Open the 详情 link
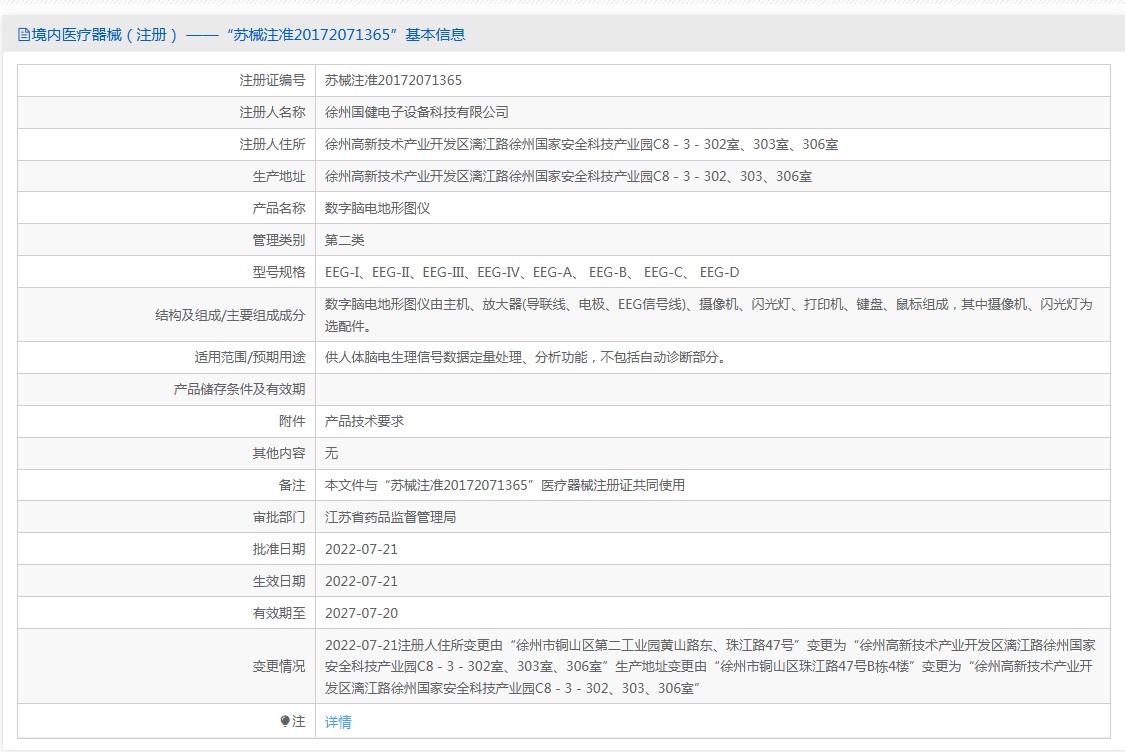1125x752 pixels. tap(338, 722)
